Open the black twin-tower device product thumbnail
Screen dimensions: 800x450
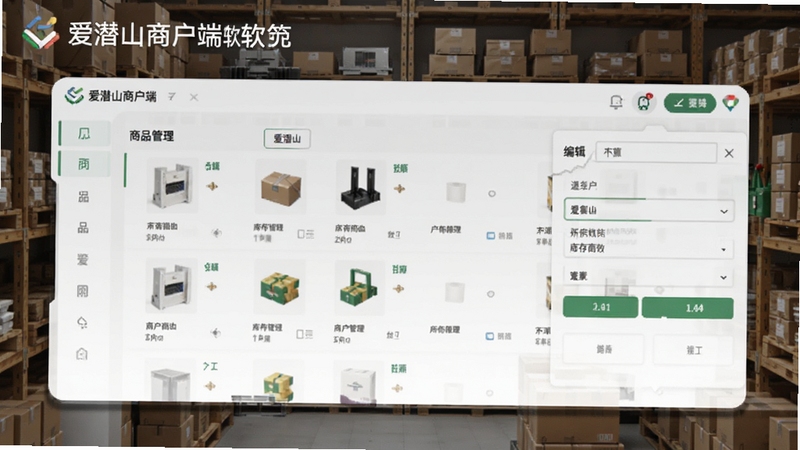point(361,187)
